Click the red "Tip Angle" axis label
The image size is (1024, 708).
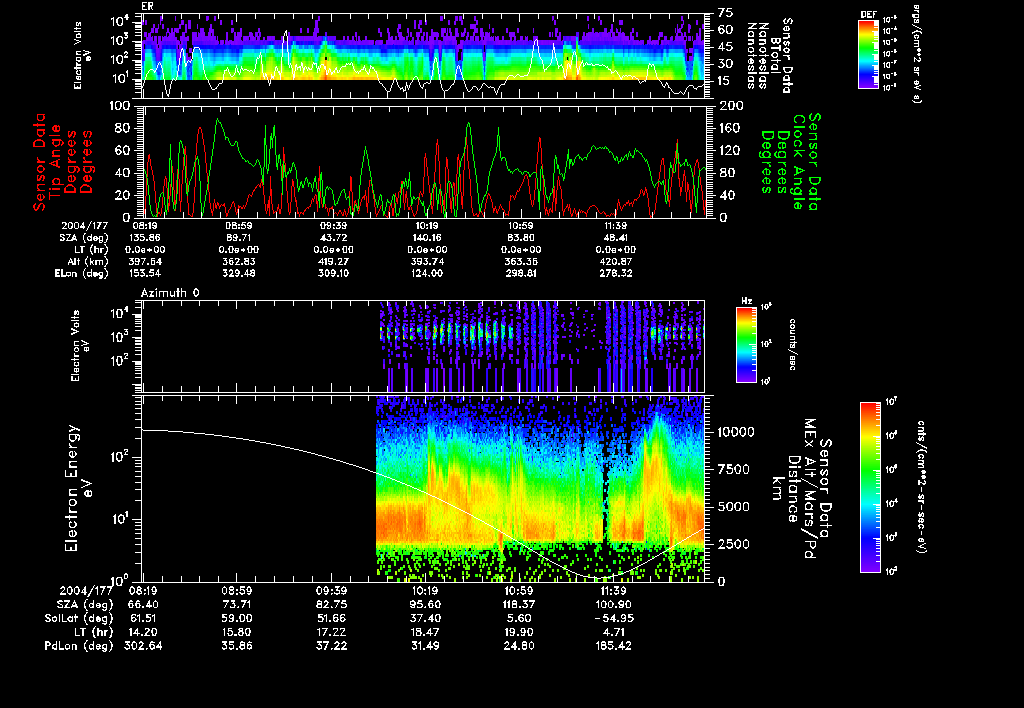56,162
